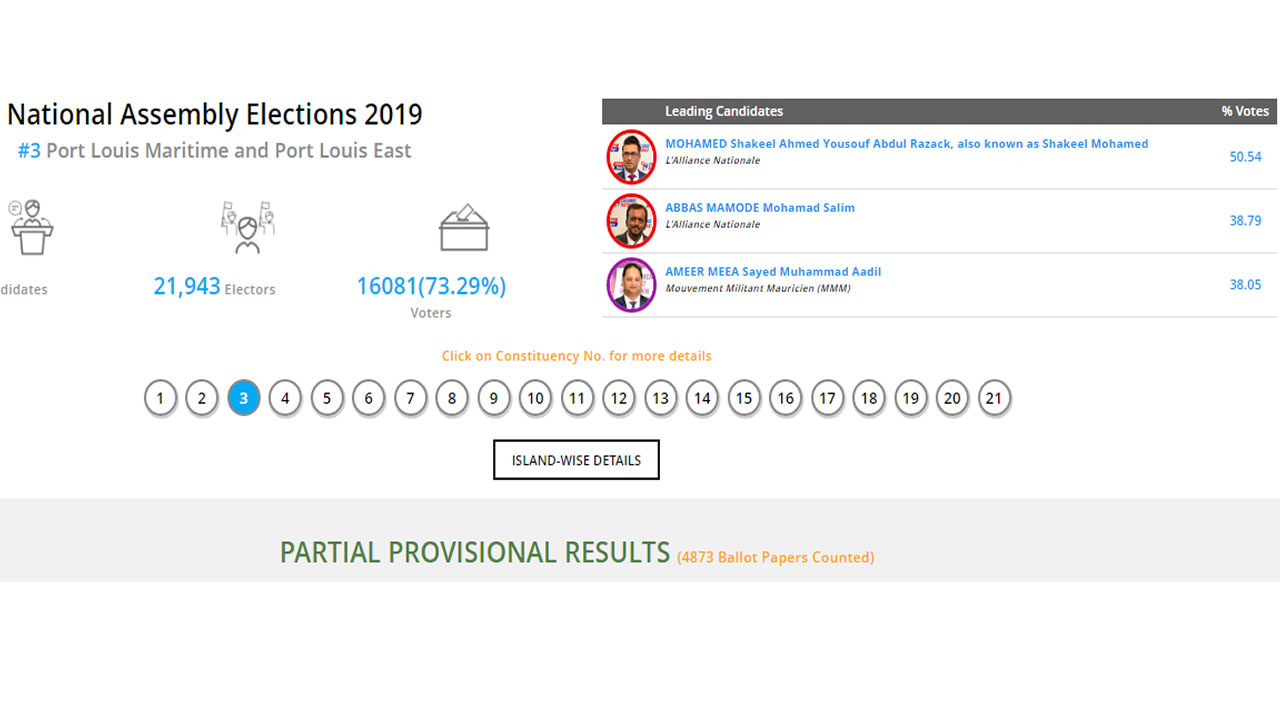Image resolution: width=1280 pixels, height=720 pixels.
Task: Click Ameer Meea's candidate photo
Action: coord(631,285)
